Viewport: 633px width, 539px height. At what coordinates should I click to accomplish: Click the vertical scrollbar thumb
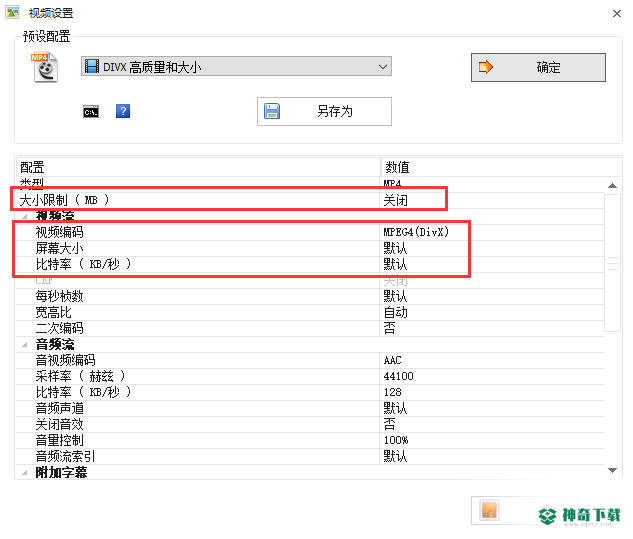point(612,263)
